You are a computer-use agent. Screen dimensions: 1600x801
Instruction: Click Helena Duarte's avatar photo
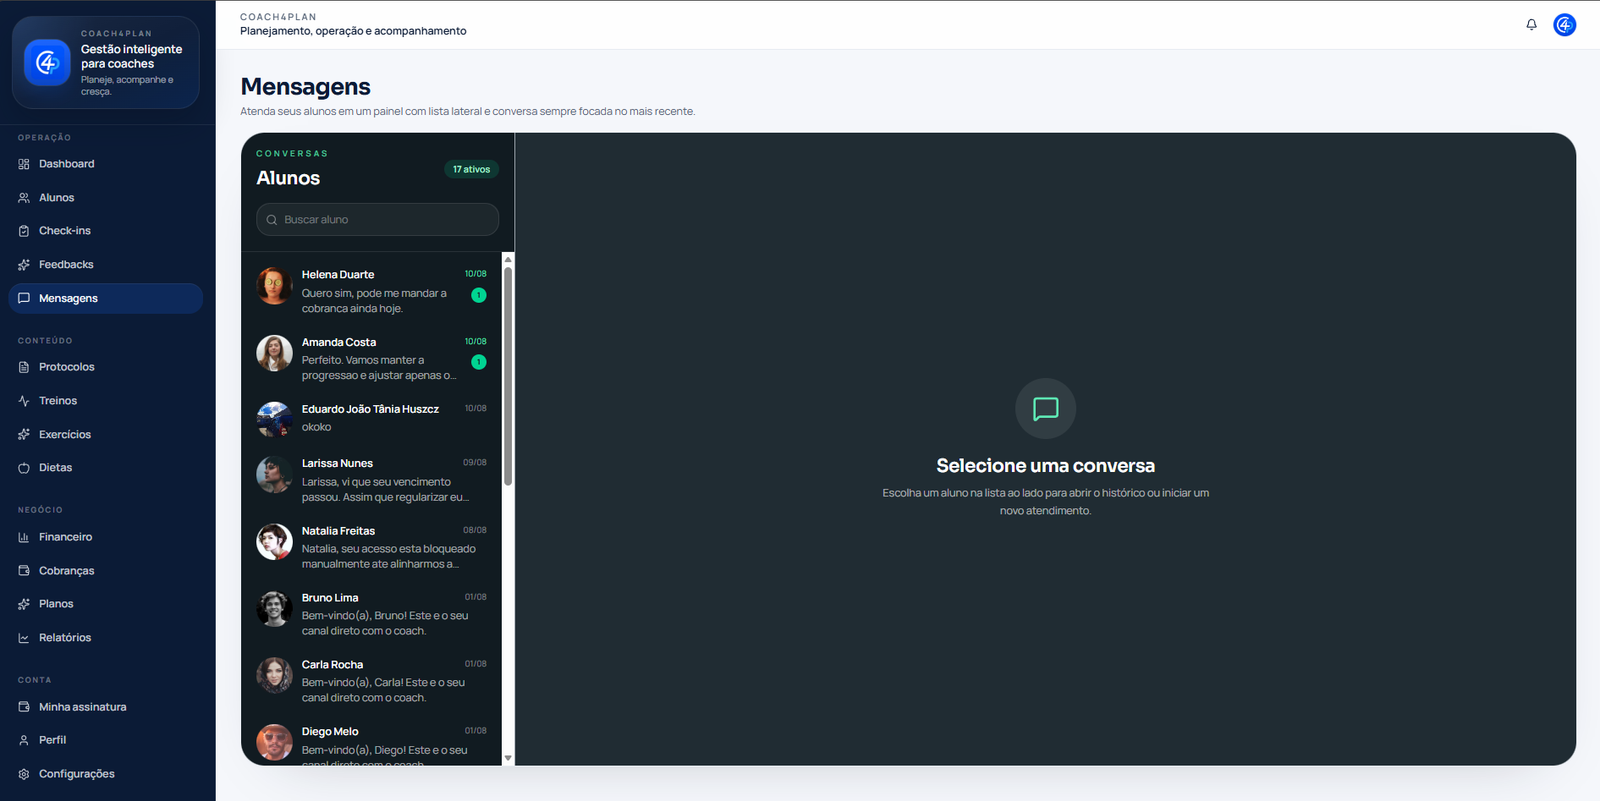click(x=274, y=286)
